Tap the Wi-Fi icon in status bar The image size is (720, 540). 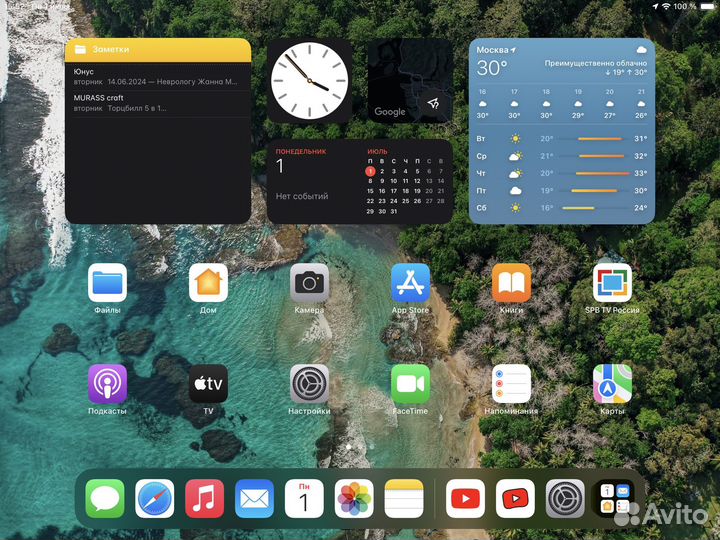click(666, 6)
